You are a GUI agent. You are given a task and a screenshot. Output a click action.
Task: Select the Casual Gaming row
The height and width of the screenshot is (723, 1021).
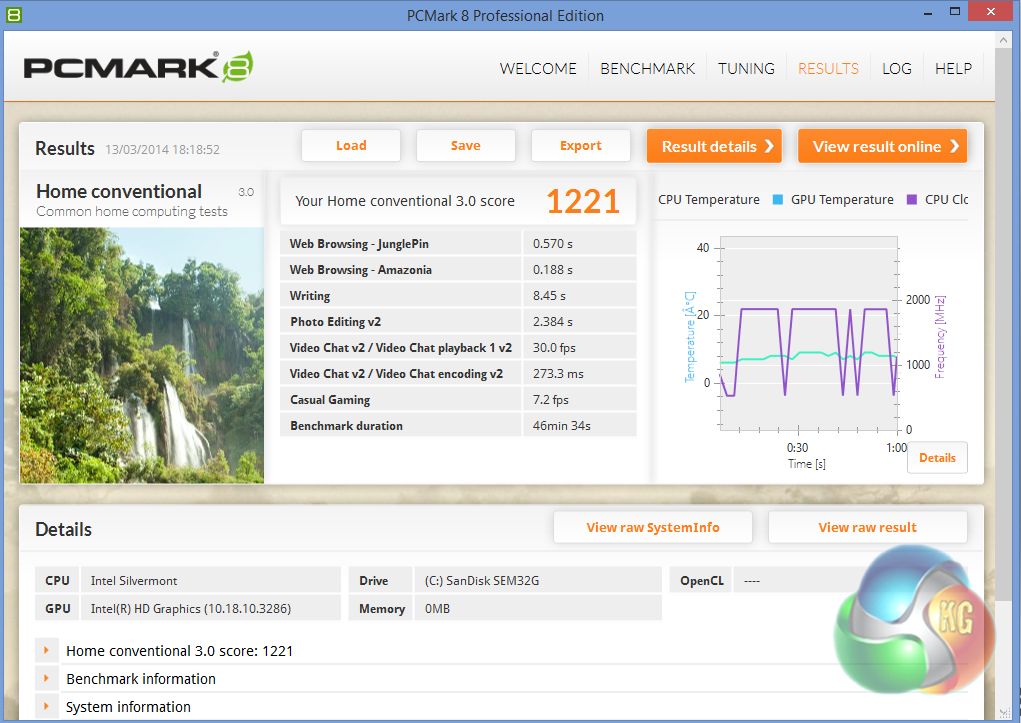click(x=458, y=400)
